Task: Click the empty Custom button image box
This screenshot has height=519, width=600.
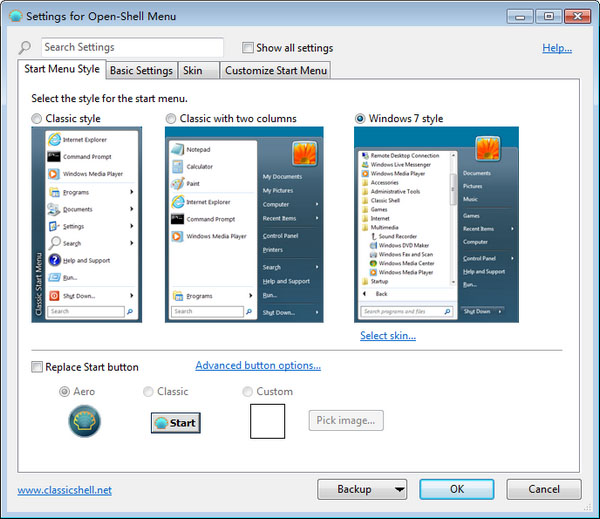Action: pyautogui.click(x=267, y=421)
